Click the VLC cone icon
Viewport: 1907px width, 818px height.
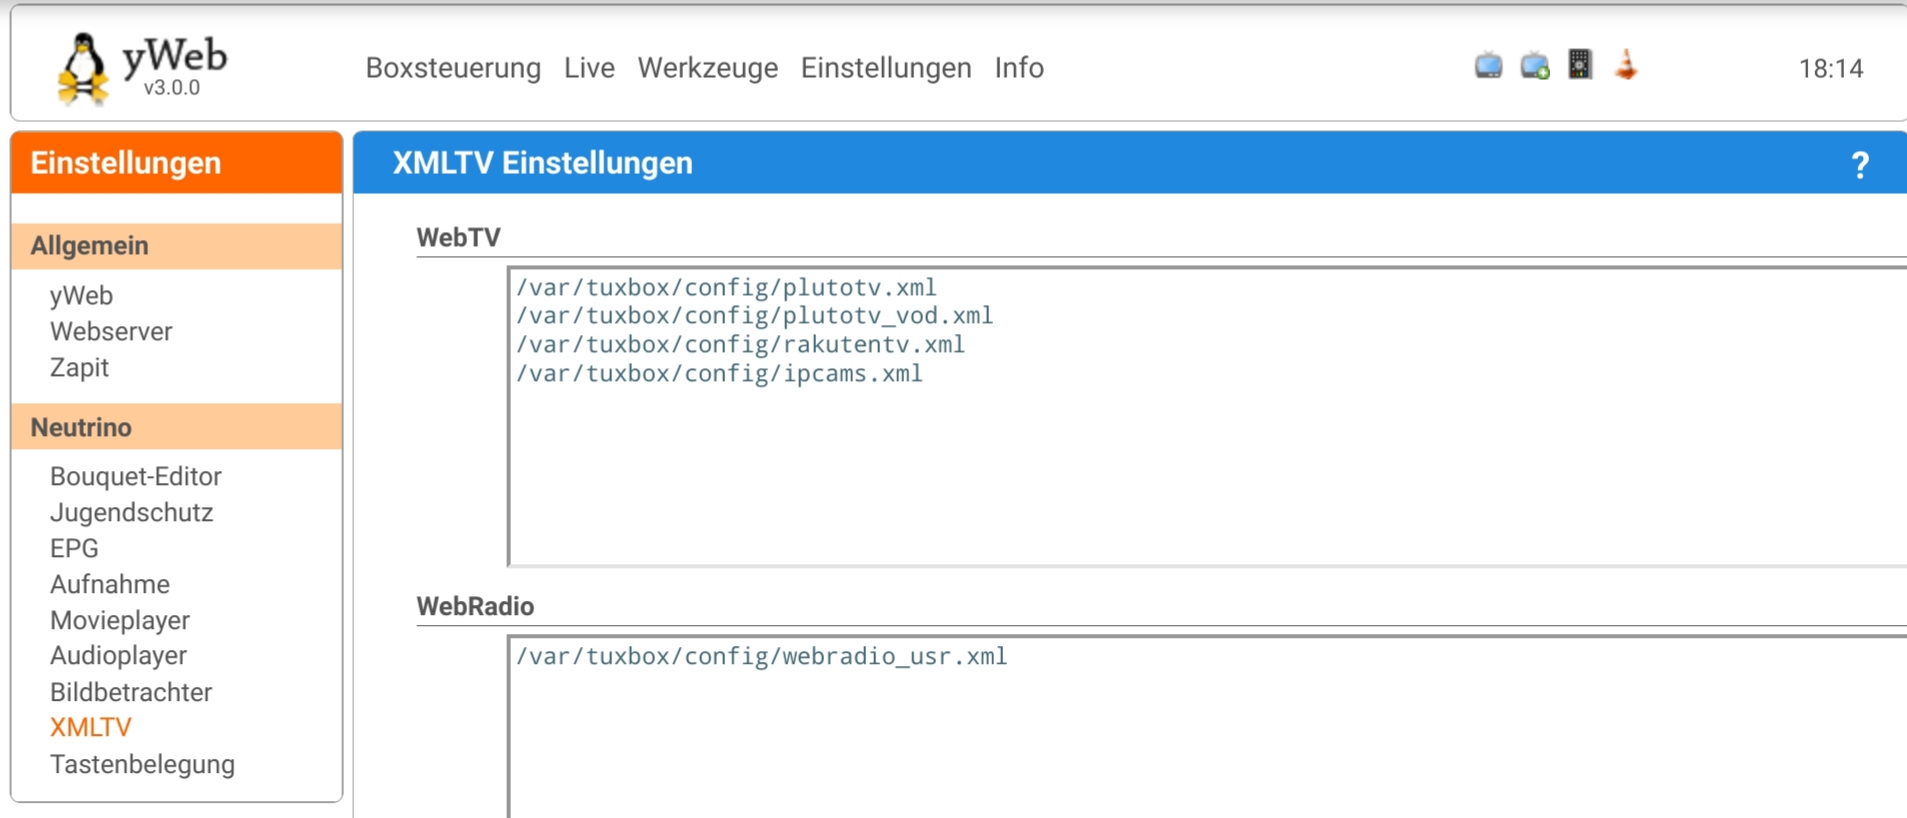[x=1626, y=65]
